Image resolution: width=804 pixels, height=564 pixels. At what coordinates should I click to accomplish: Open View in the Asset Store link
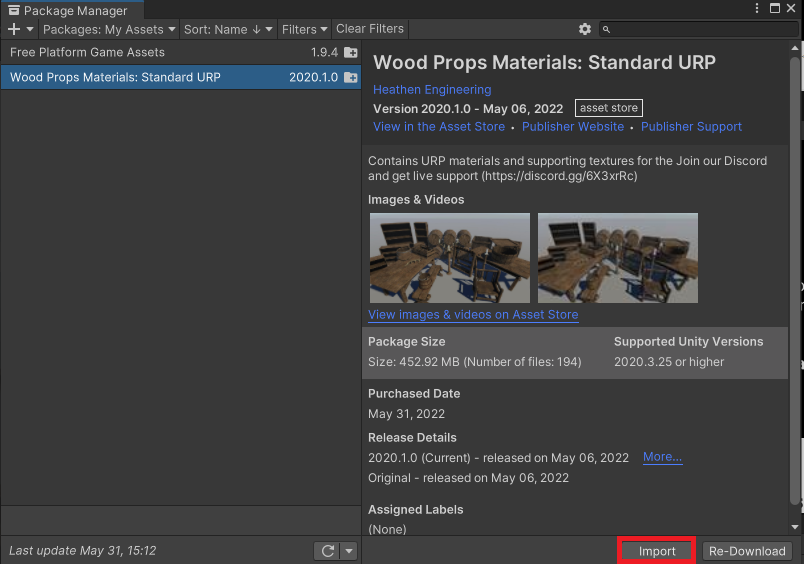coord(439,127)
